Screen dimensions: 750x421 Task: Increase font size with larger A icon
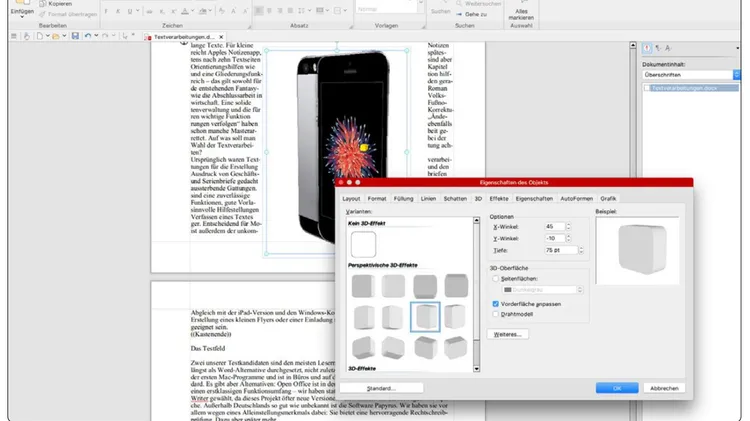(x=233, y=11)
